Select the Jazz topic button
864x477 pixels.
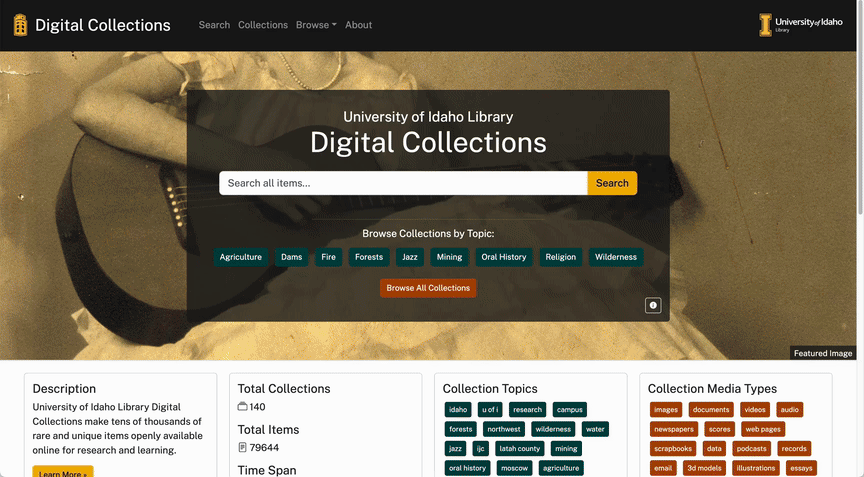pos(410,257)
